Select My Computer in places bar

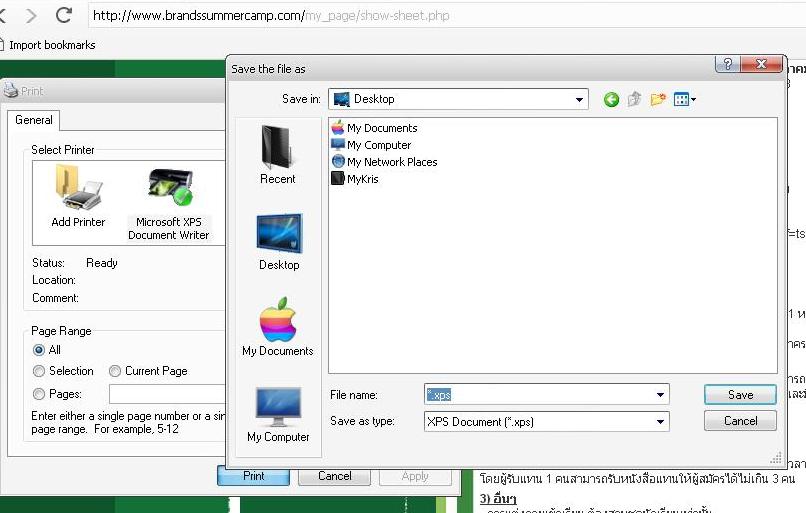pos(278,413)
